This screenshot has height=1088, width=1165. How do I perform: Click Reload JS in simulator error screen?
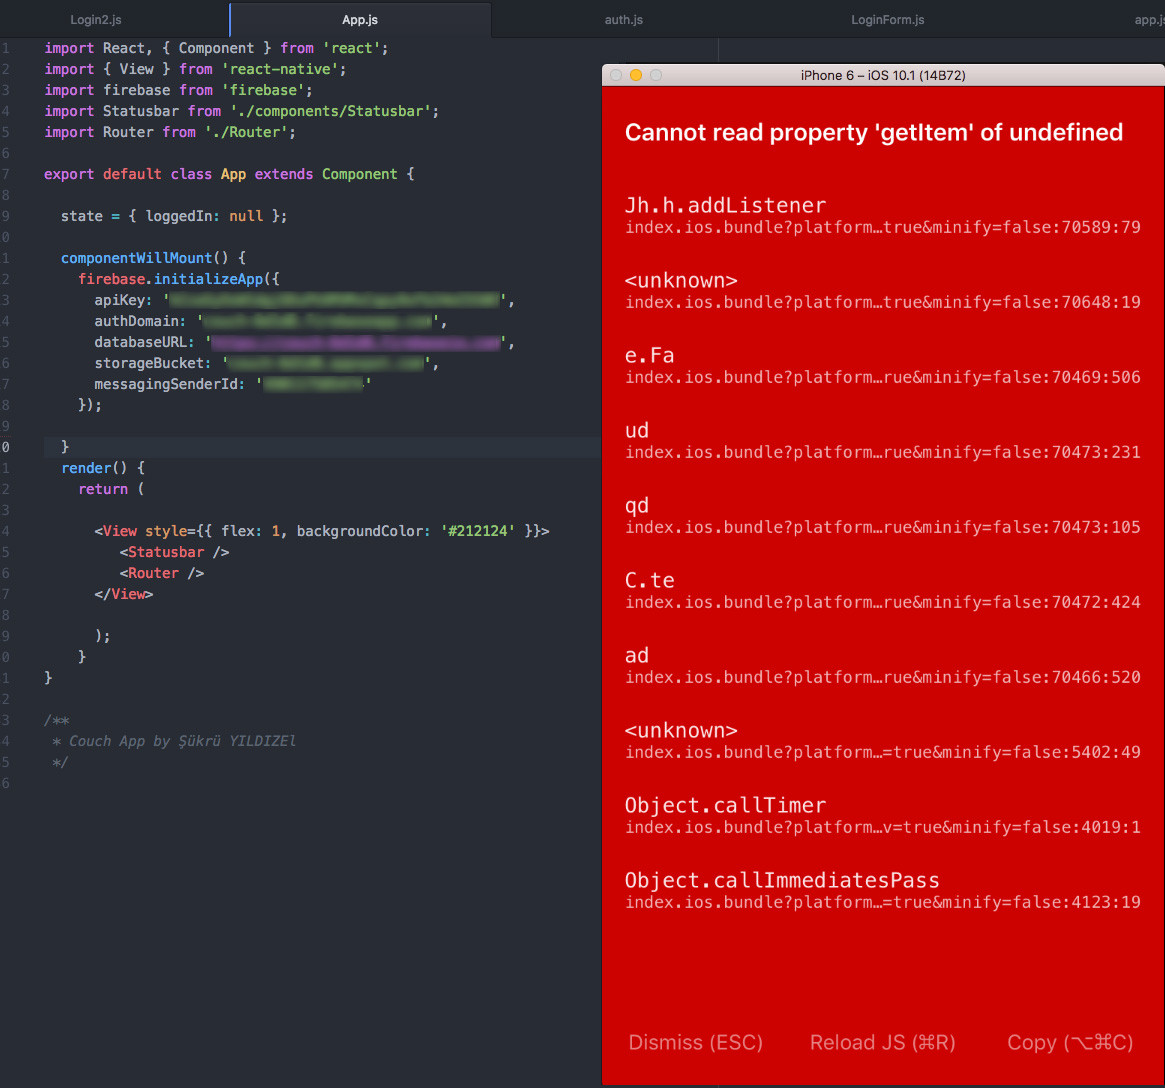[x=882, y=1042]
